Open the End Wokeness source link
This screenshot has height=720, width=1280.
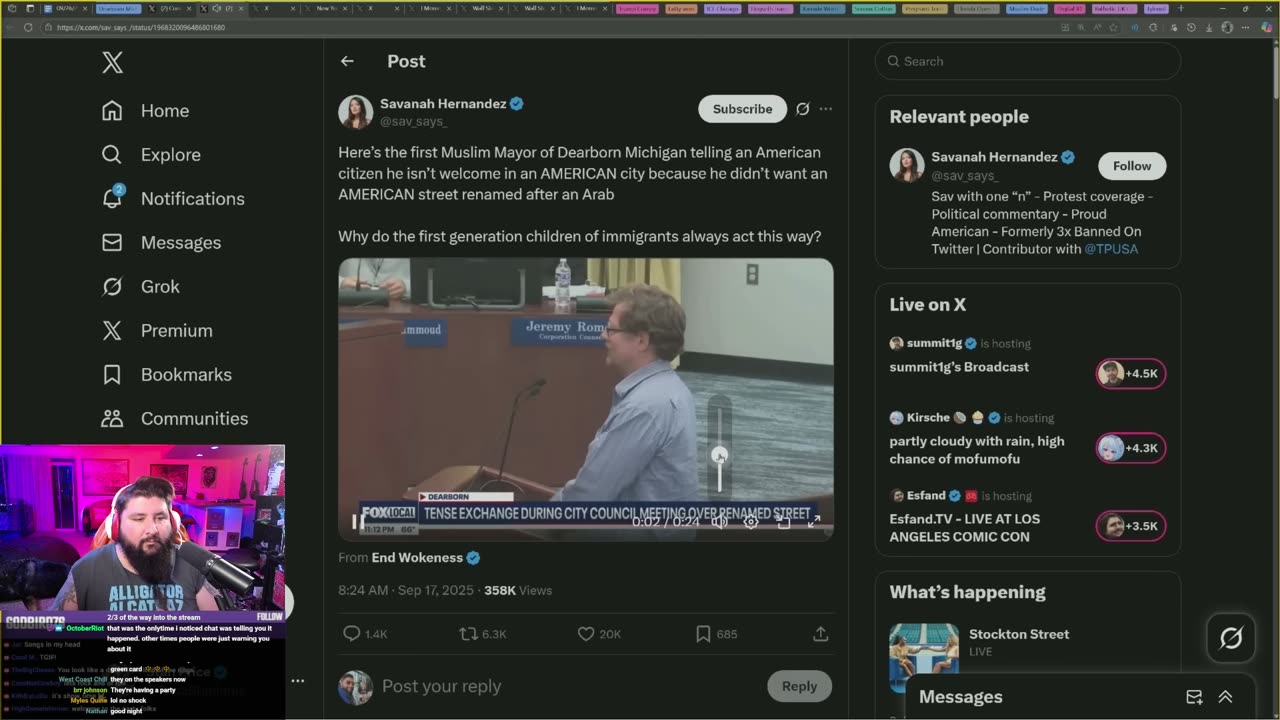(x=417, y=558)
